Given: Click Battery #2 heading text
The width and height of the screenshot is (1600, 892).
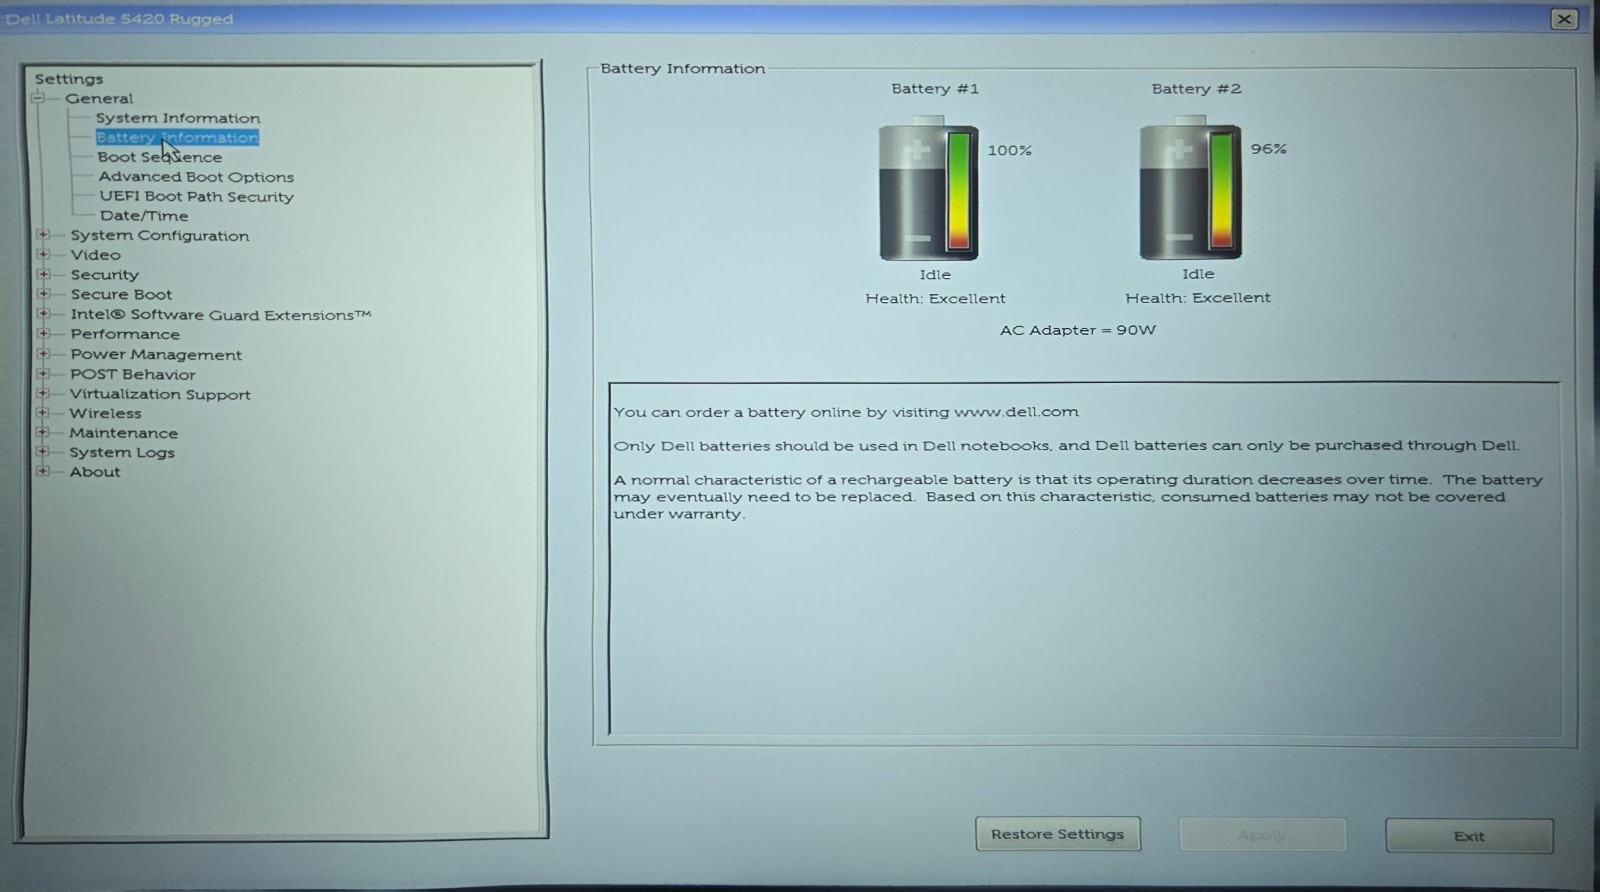Looking at the screenshot, I should [x=1196, y=88].
